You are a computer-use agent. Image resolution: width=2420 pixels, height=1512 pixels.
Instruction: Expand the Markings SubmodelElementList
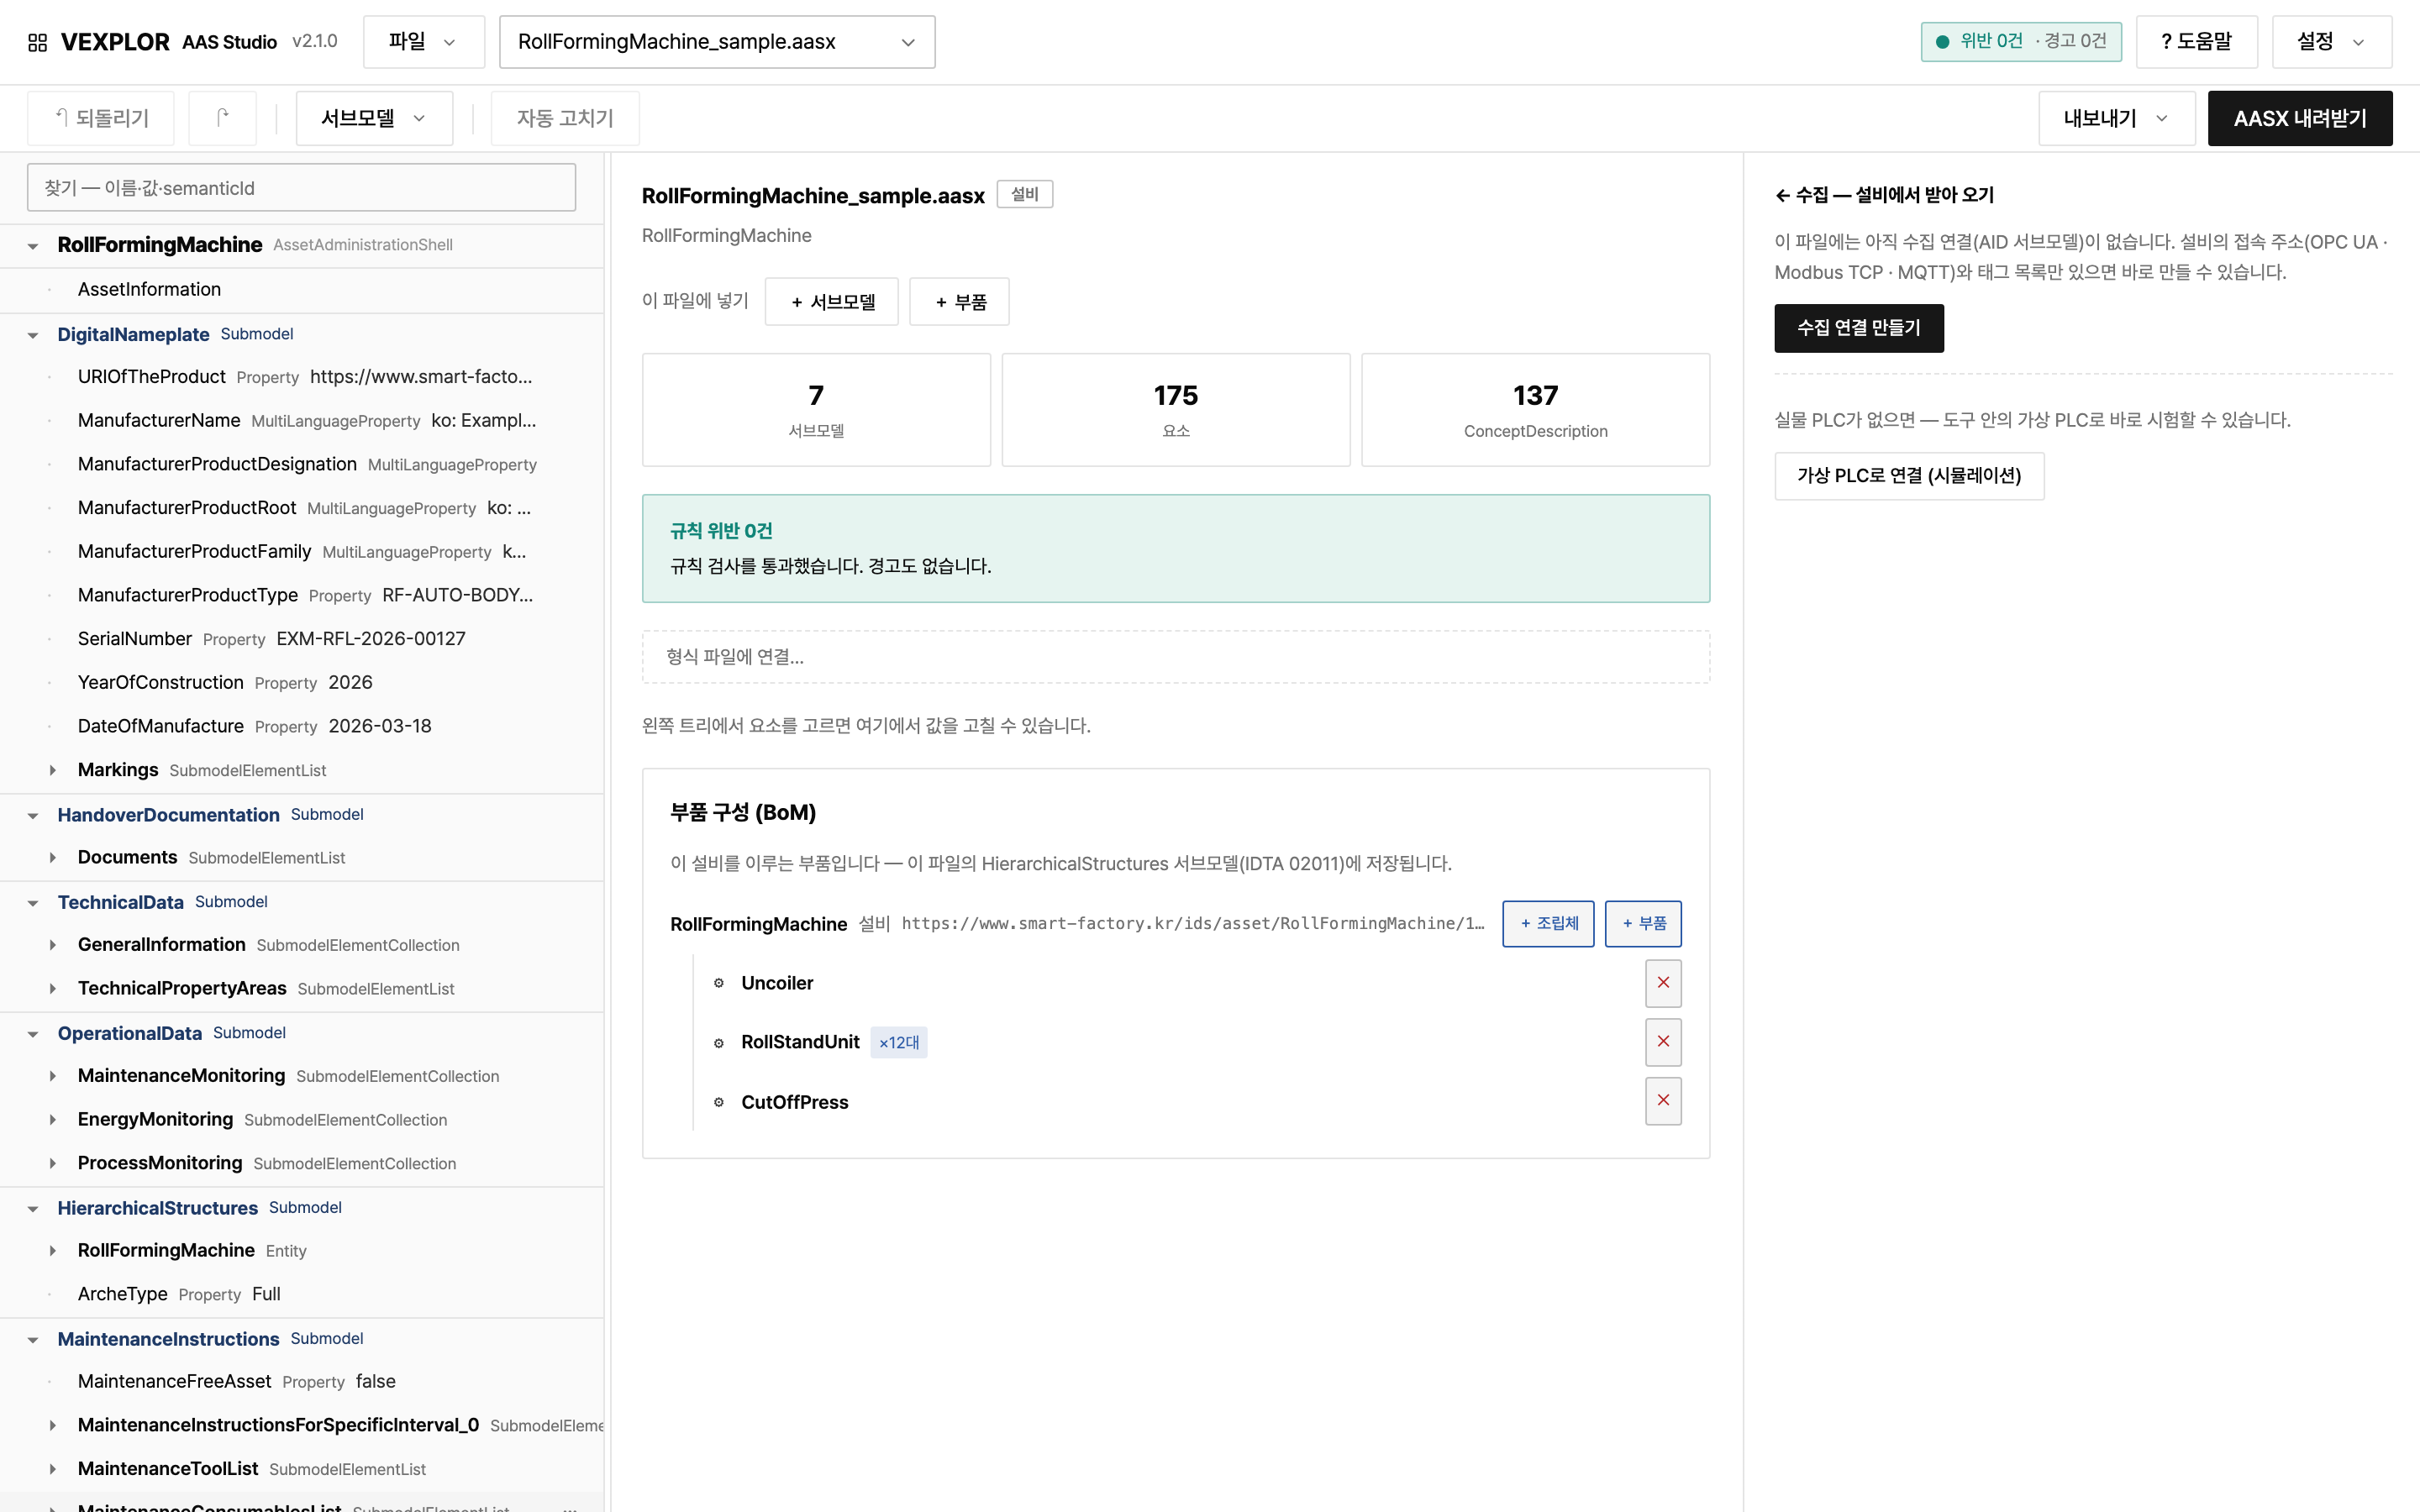(53, 770)
